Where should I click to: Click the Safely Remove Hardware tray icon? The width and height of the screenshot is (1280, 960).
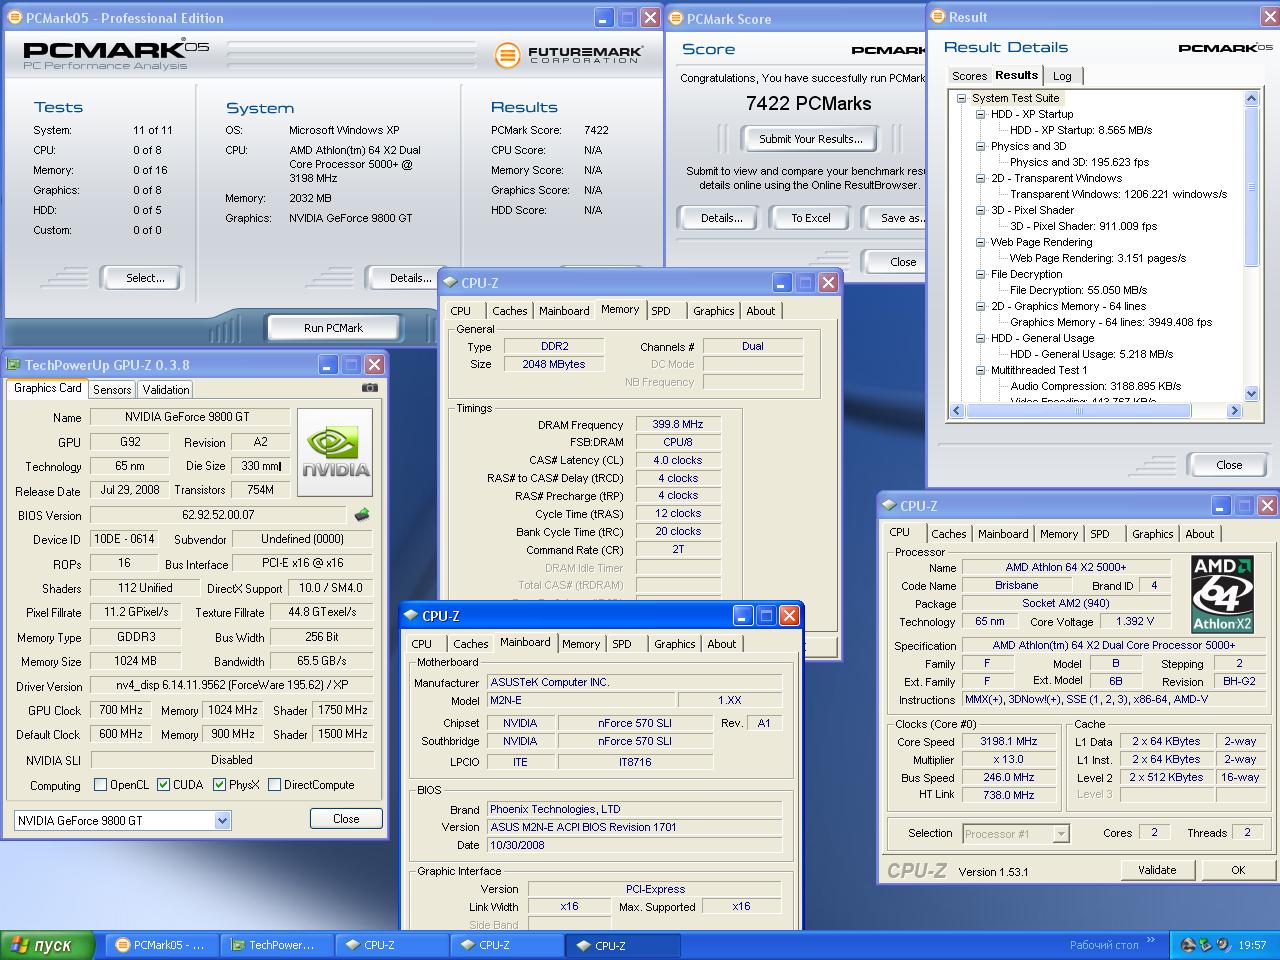point(1206,945)
